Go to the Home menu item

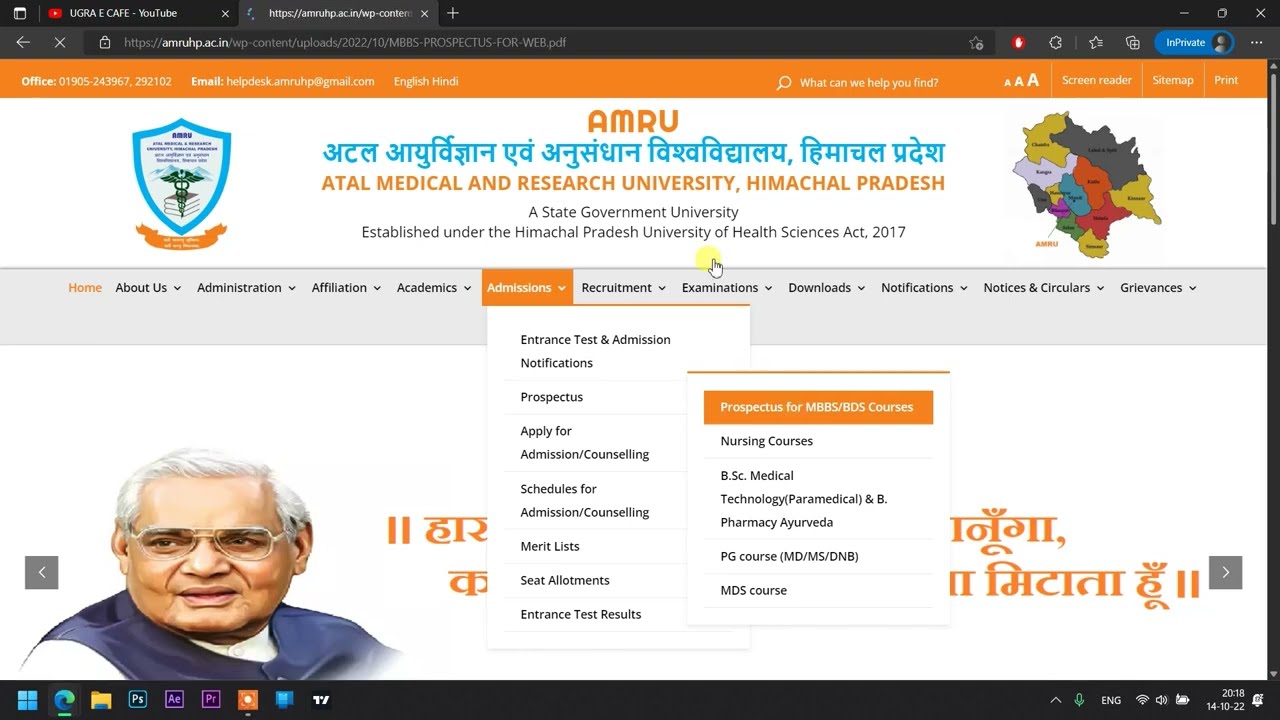pos(85,288)
